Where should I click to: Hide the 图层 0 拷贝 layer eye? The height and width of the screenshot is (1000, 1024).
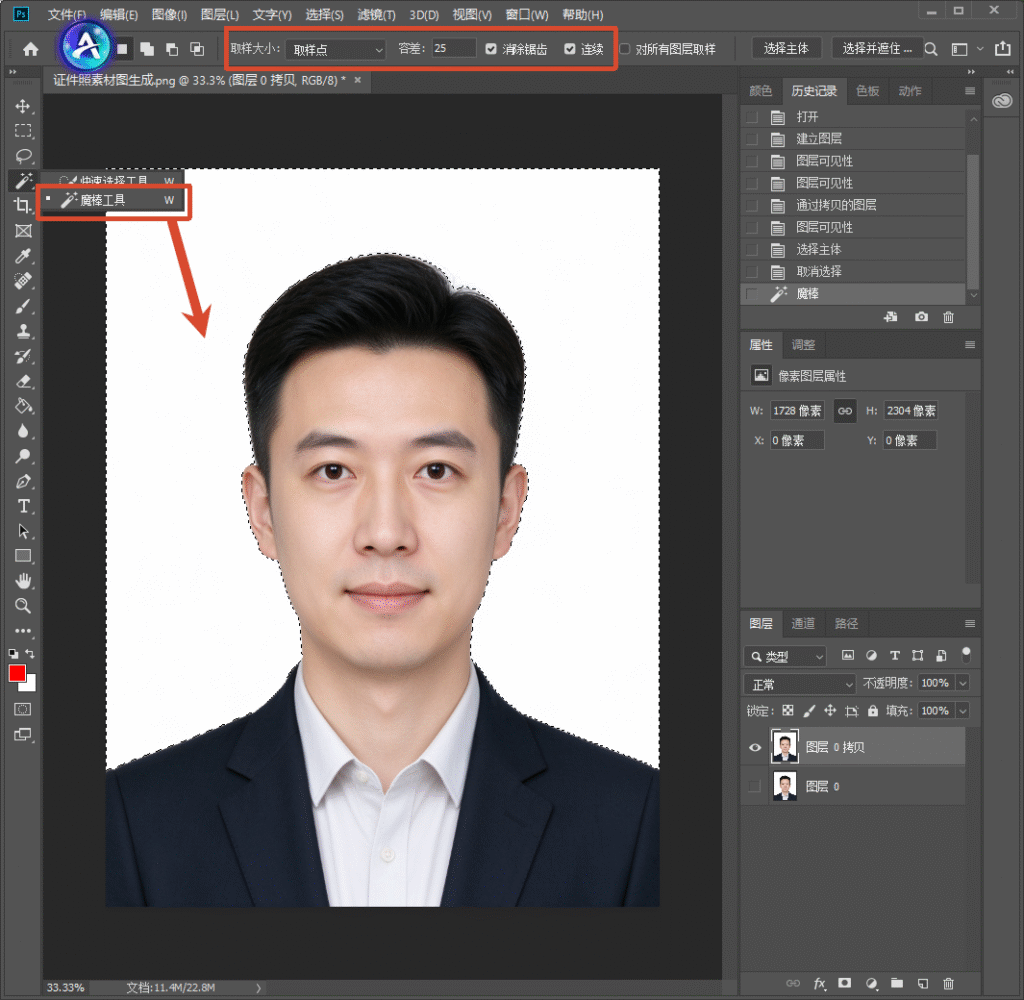(x=755, y=747)
